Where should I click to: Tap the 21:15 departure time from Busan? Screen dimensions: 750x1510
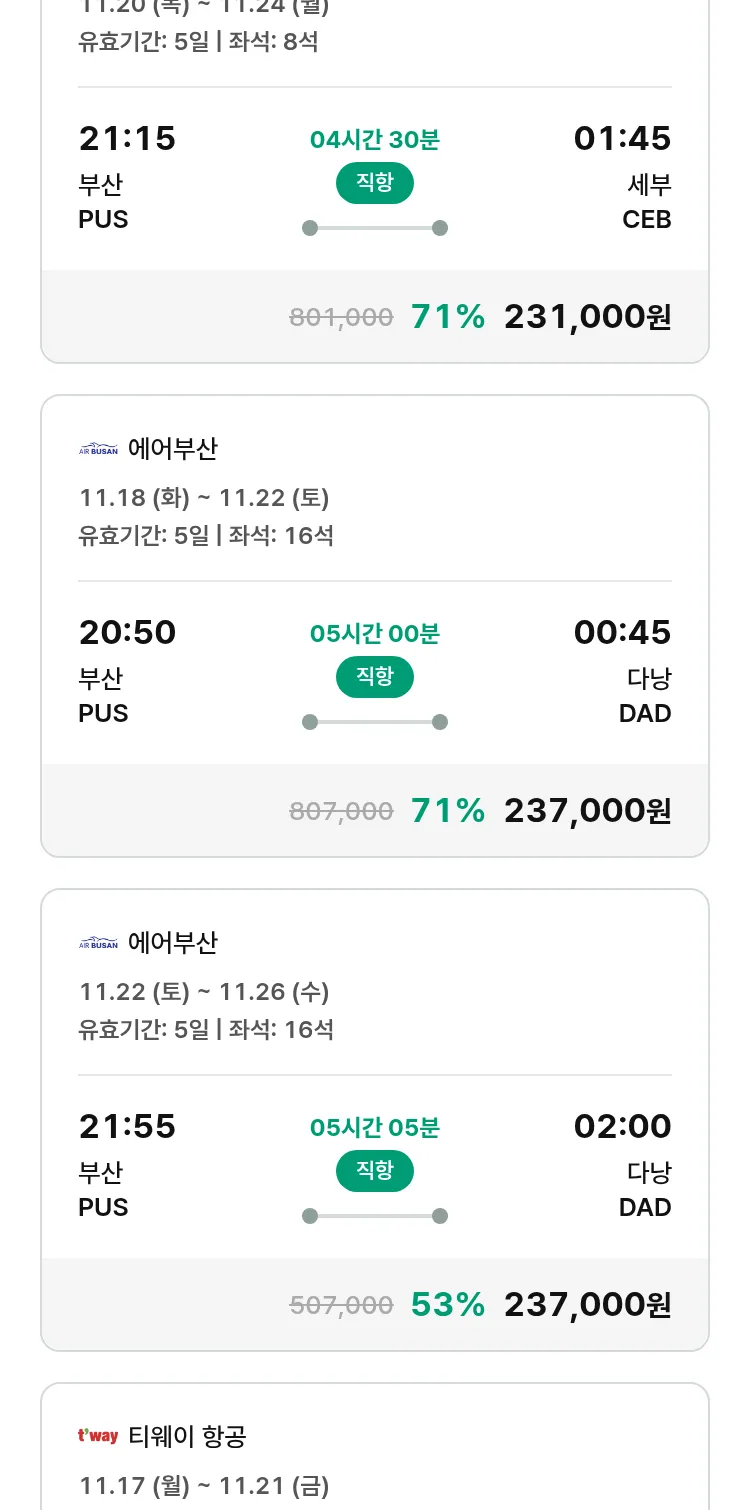127,139
